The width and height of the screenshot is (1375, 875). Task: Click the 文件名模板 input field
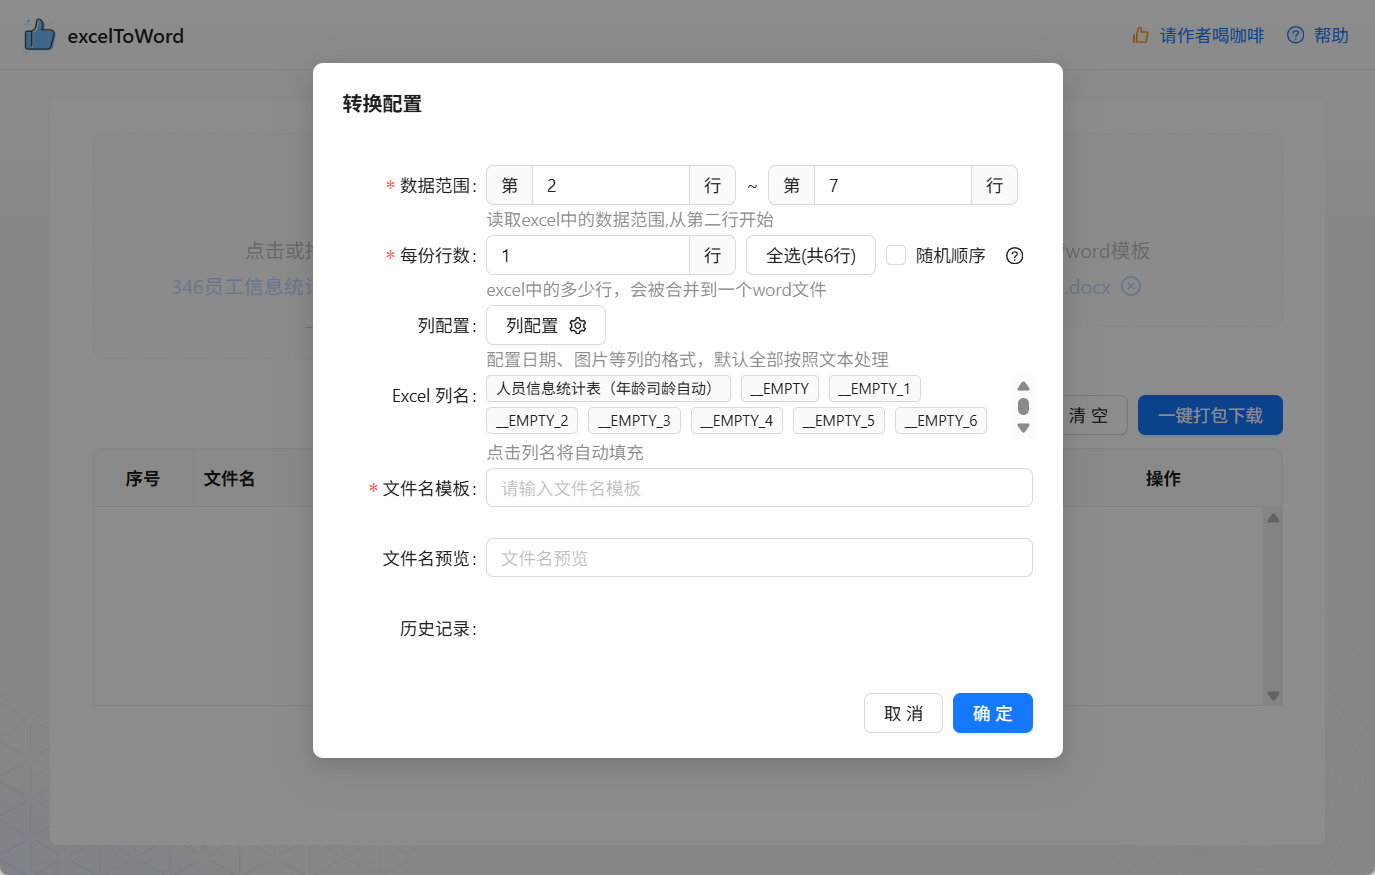[x=759, y=488]
